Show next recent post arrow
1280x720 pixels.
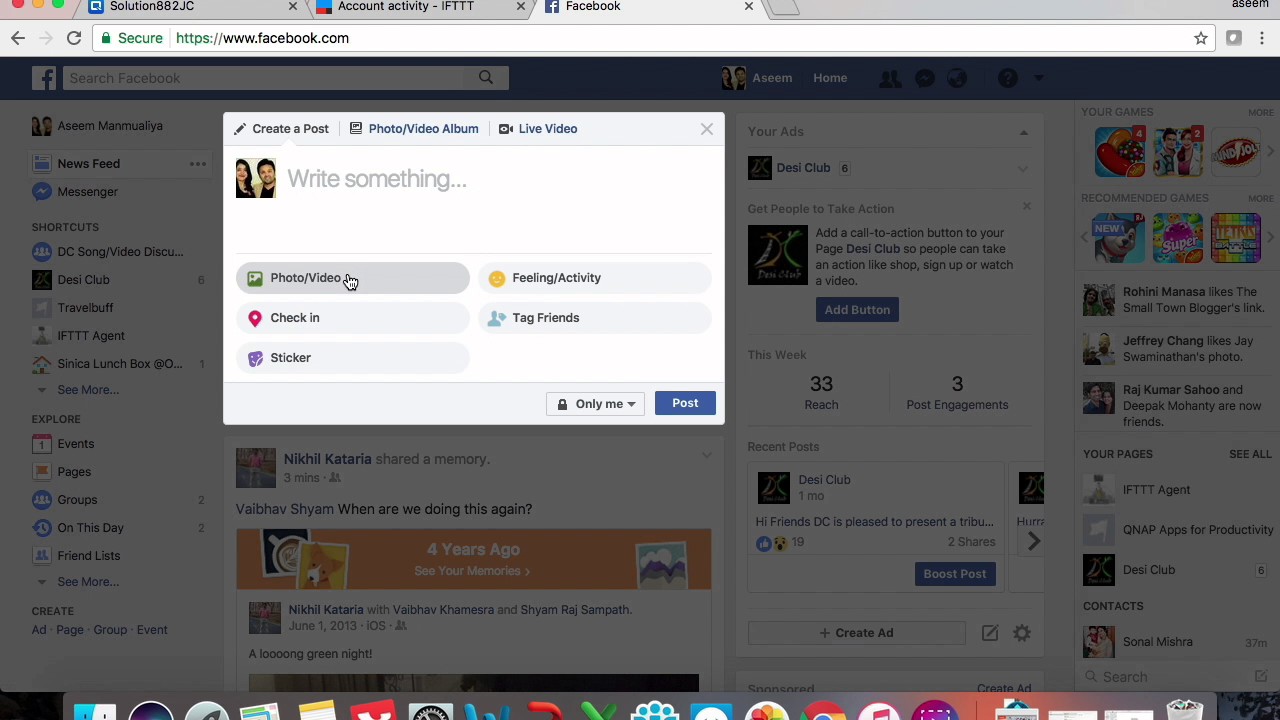(1033, 541)
